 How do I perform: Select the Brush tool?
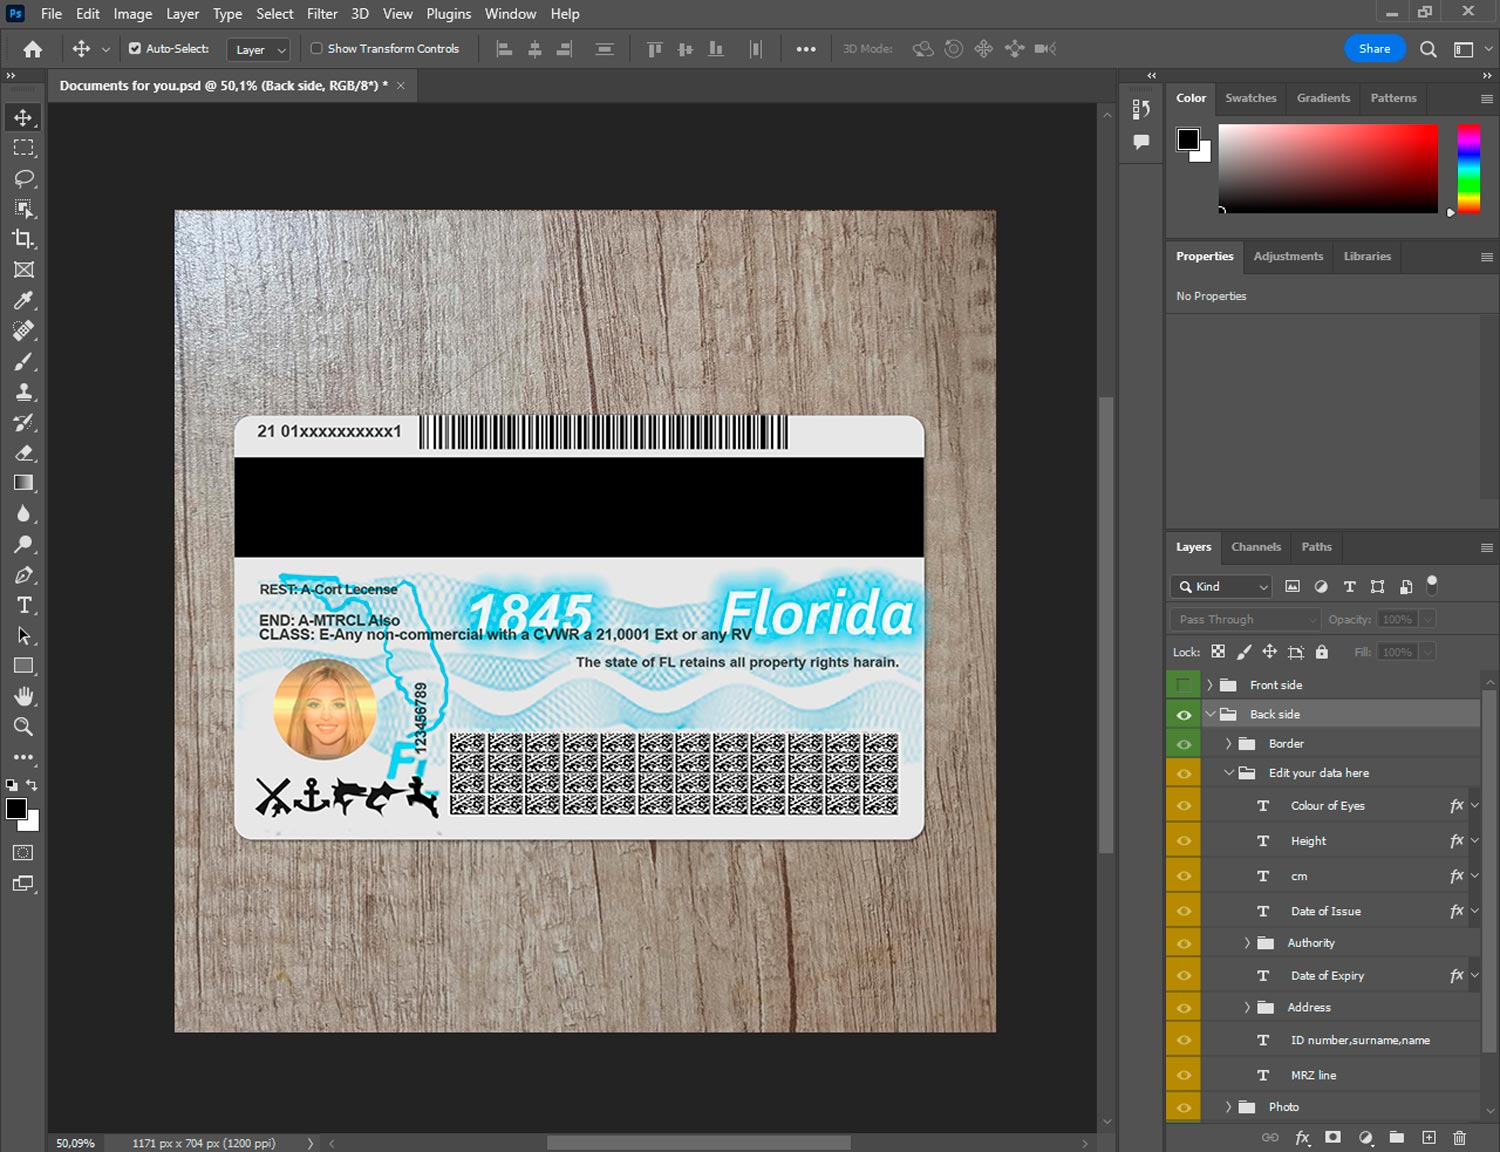tap(24, 361)
